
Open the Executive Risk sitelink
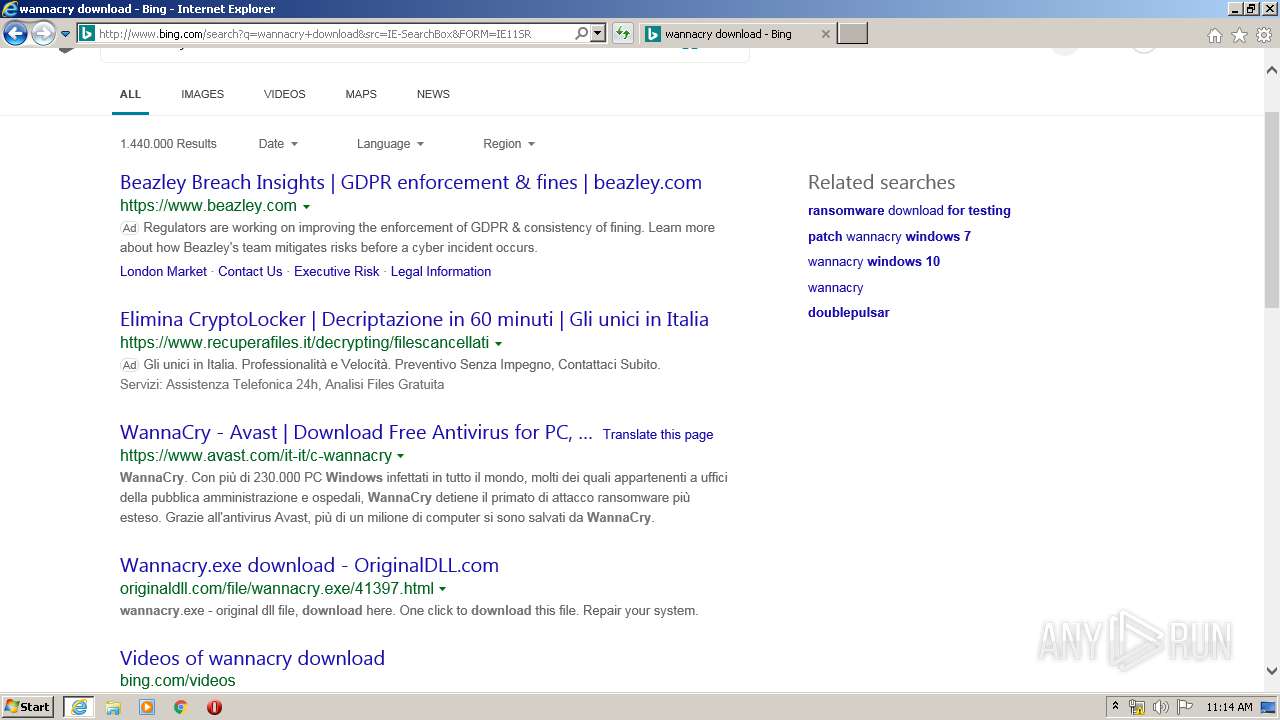(336, 271)
